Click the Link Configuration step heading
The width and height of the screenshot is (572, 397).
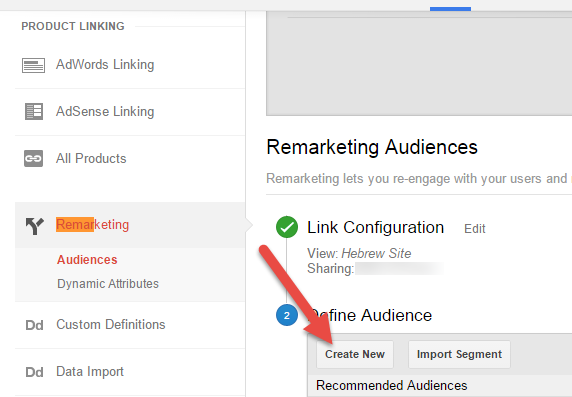tap(376, 227)
